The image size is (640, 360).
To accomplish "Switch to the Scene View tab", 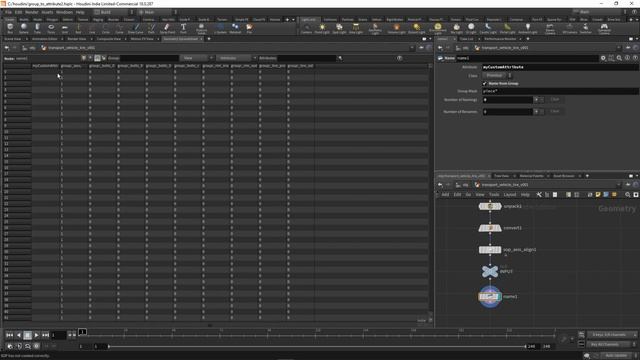I will pos(13,39).
